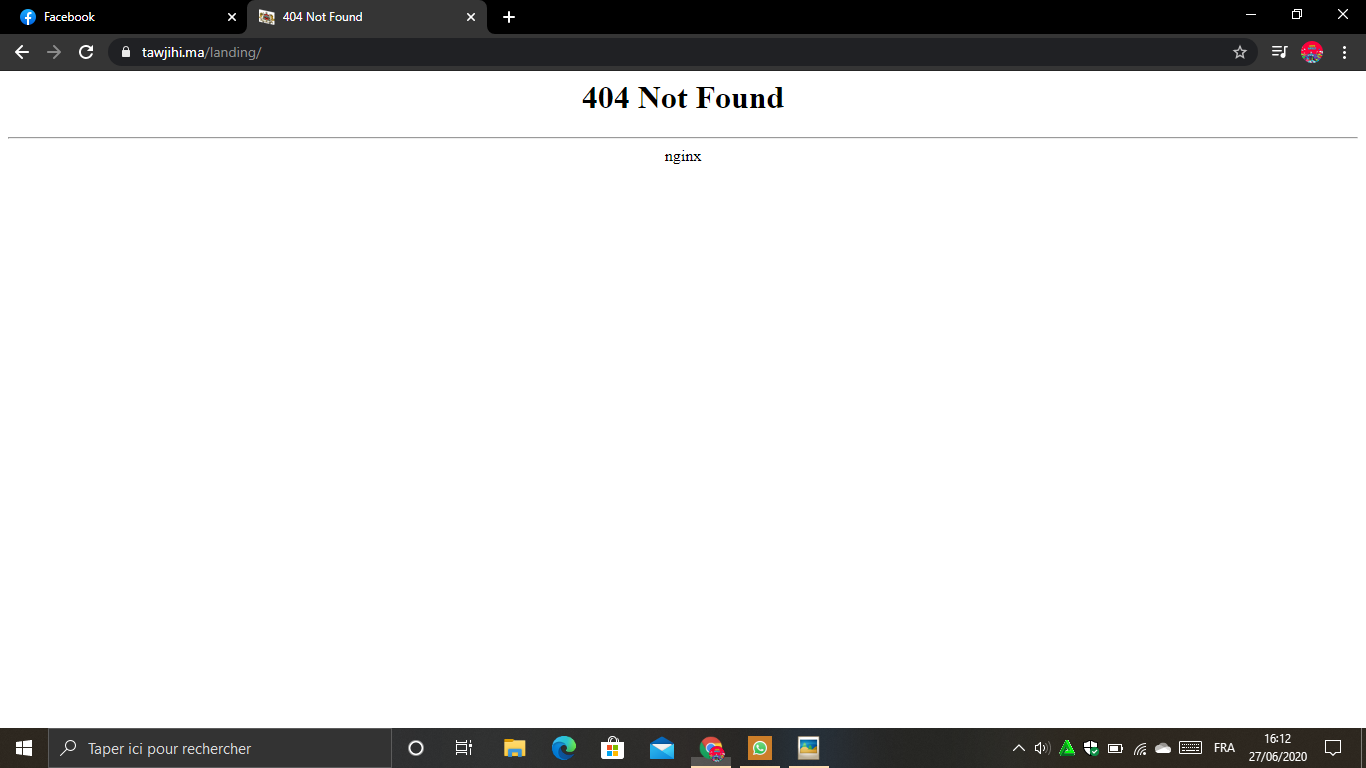View site info via the padlock icon

point(125,52)
